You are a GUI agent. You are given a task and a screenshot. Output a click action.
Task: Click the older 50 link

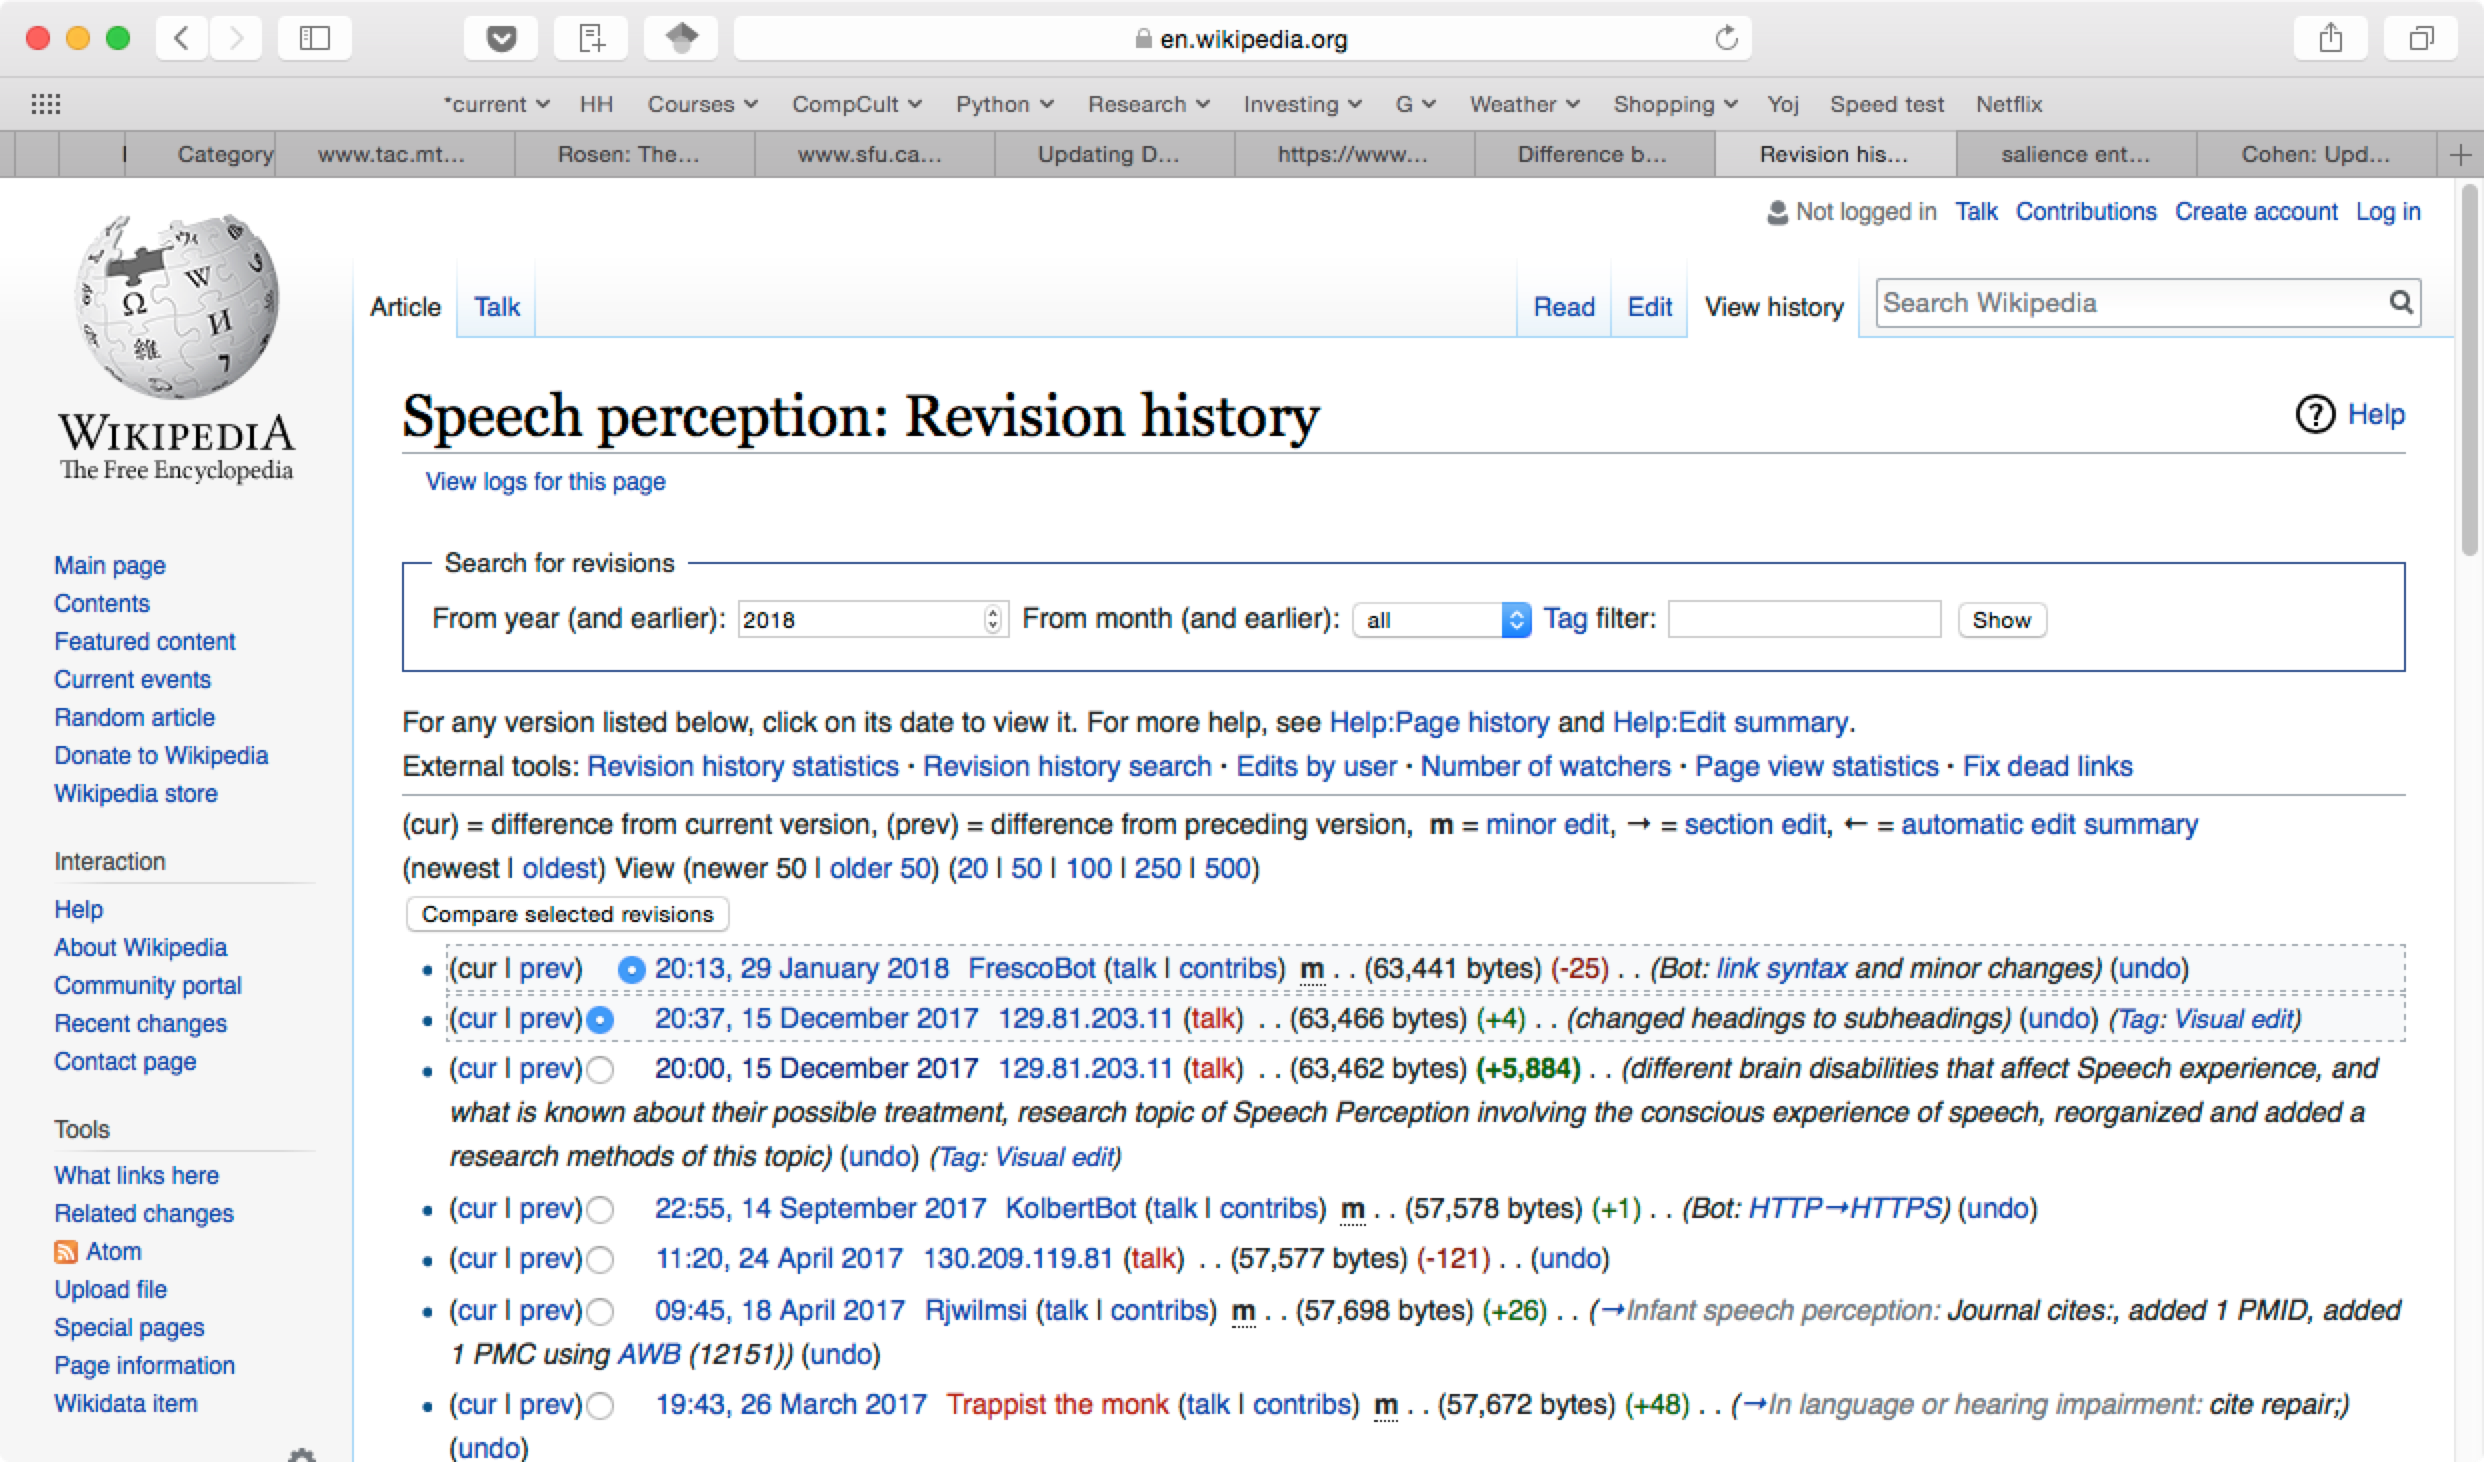[879, 868]
